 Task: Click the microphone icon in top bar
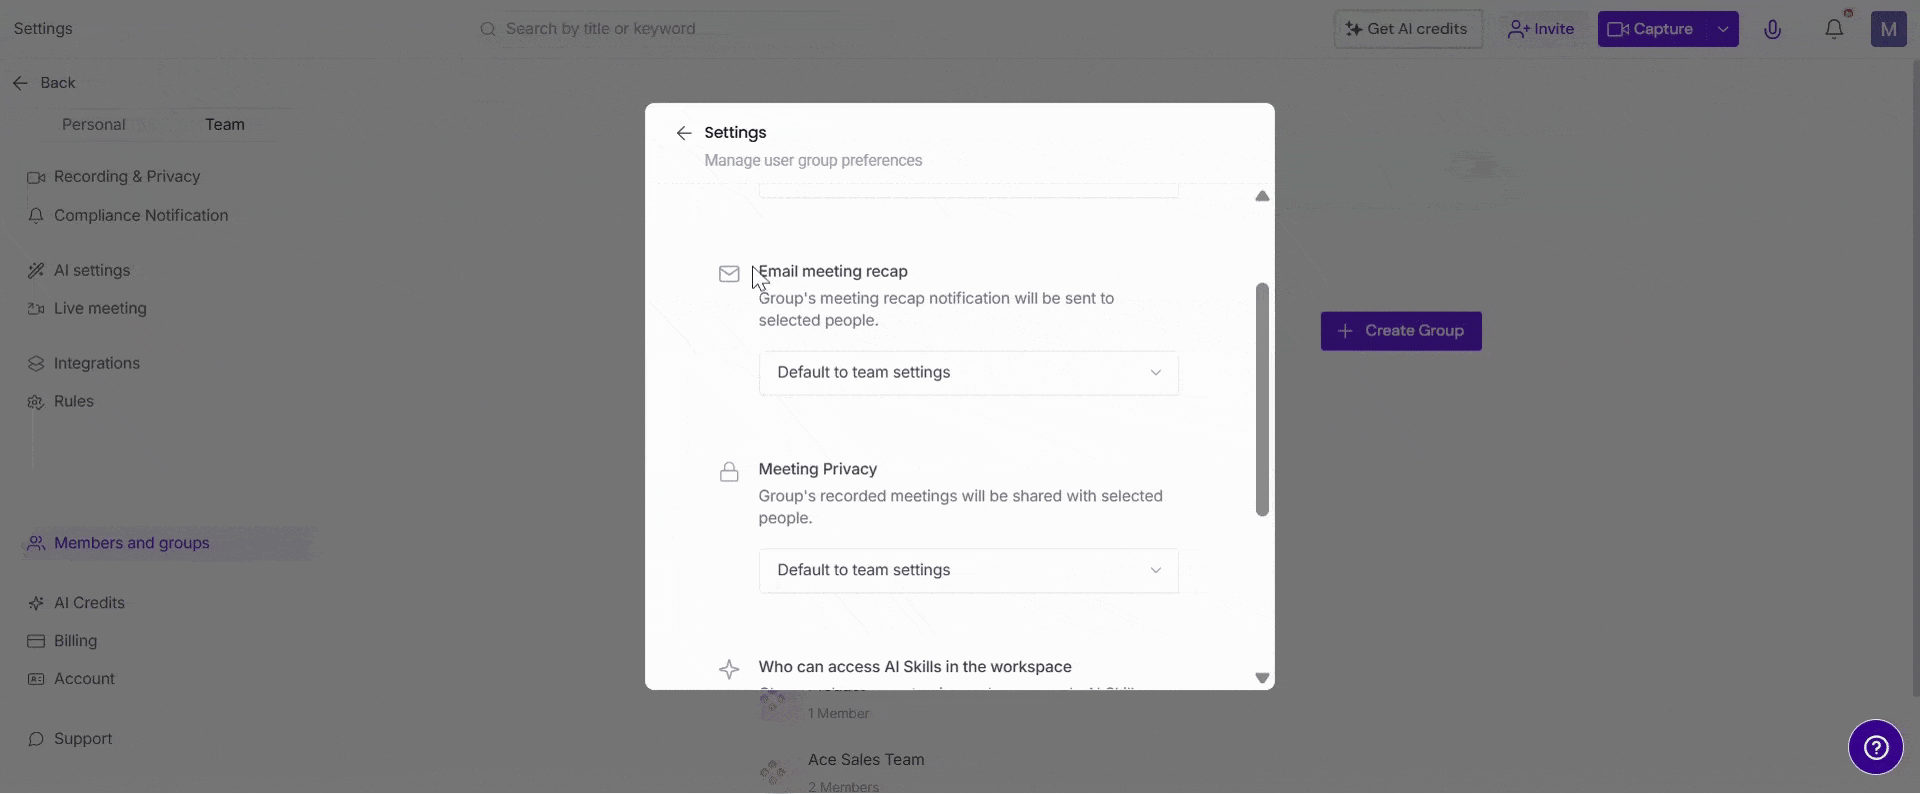coord(1772,29)
